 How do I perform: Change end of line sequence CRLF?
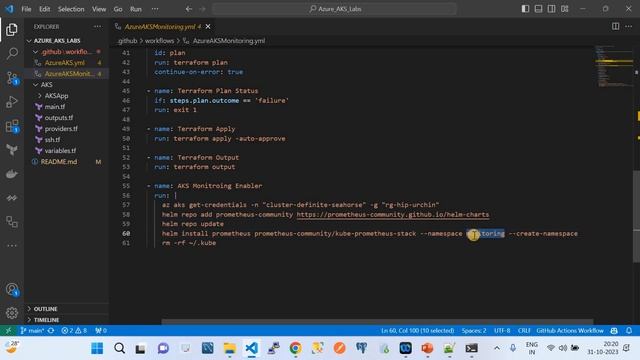coord(524,330)
